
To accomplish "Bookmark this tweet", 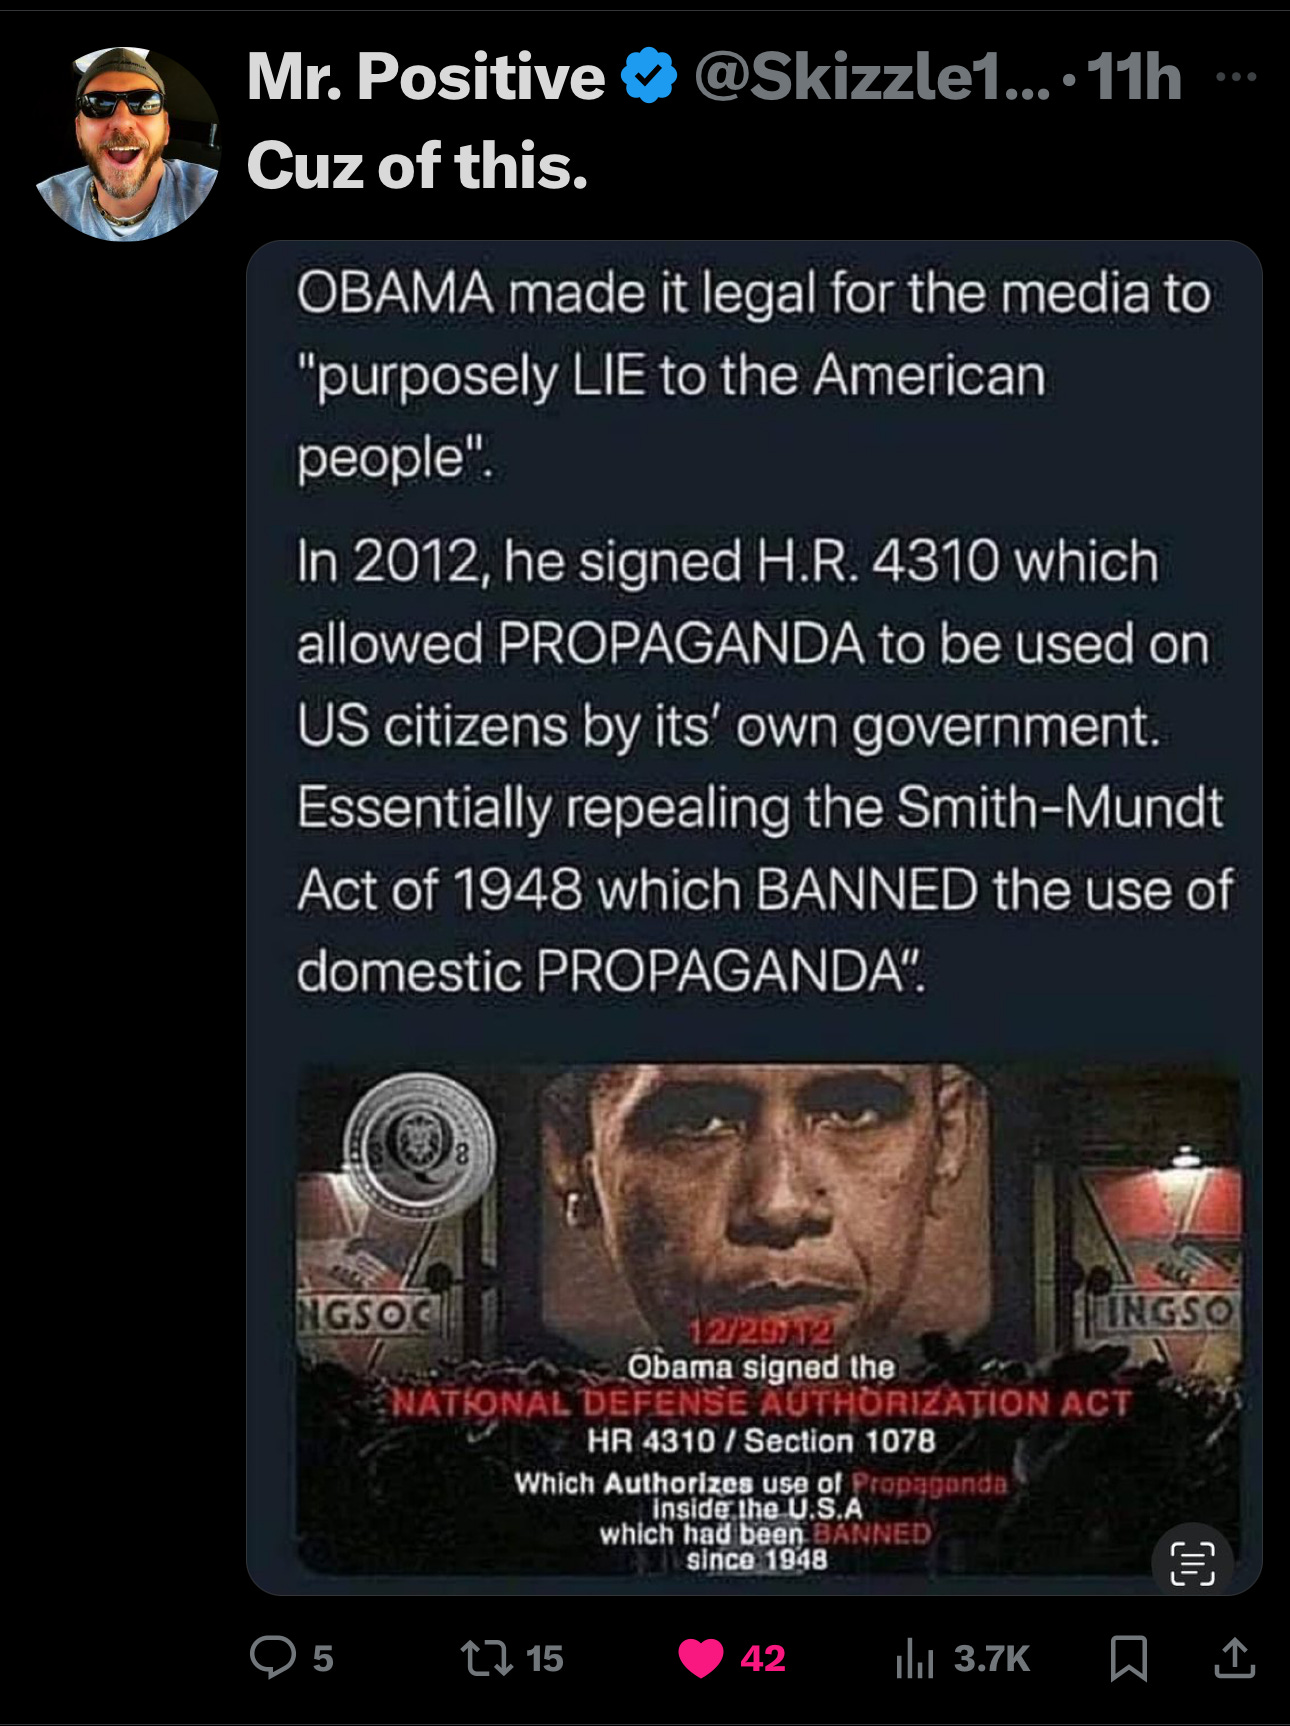I will [x=1129, y=1658].
